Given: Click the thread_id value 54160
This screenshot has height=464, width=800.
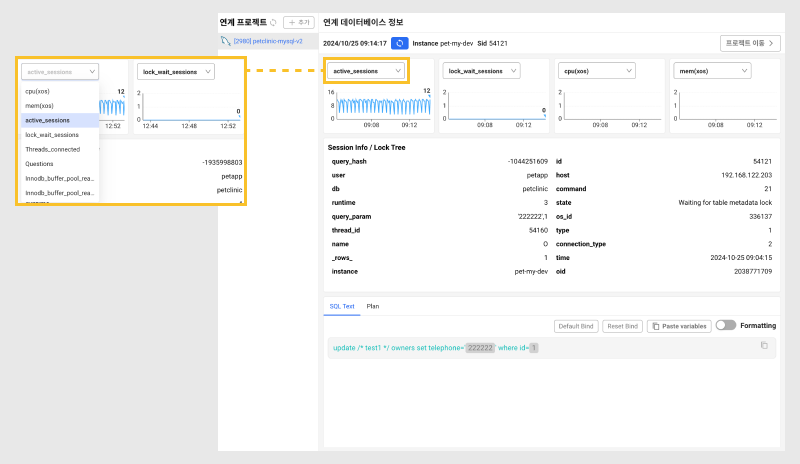Looking at the screenshot, I should (538, 230).
